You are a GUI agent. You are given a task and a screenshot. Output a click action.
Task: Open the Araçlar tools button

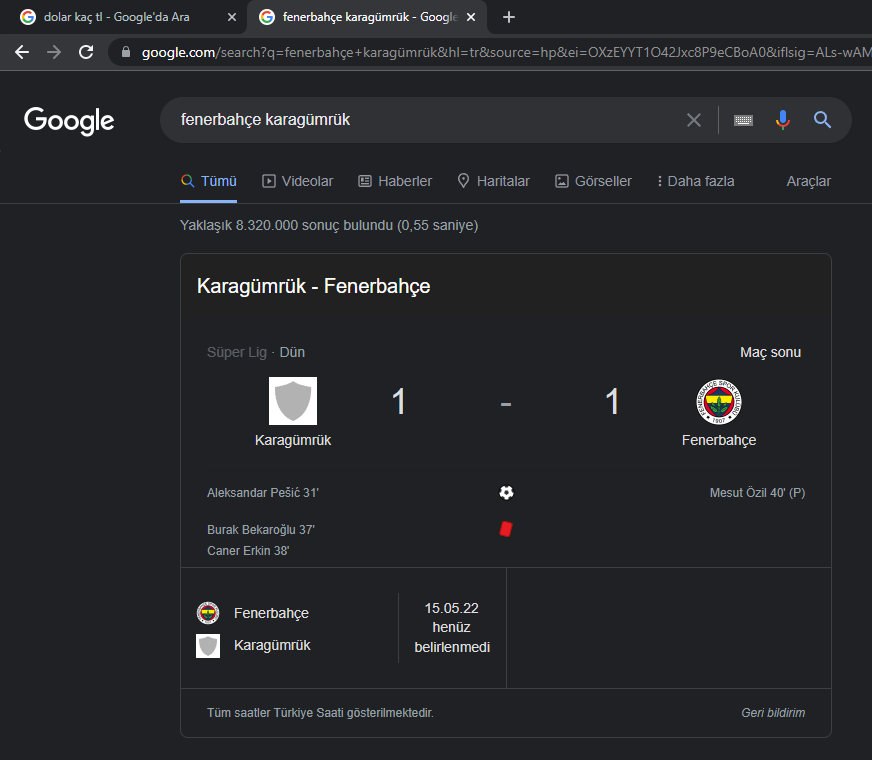(808, 181)
